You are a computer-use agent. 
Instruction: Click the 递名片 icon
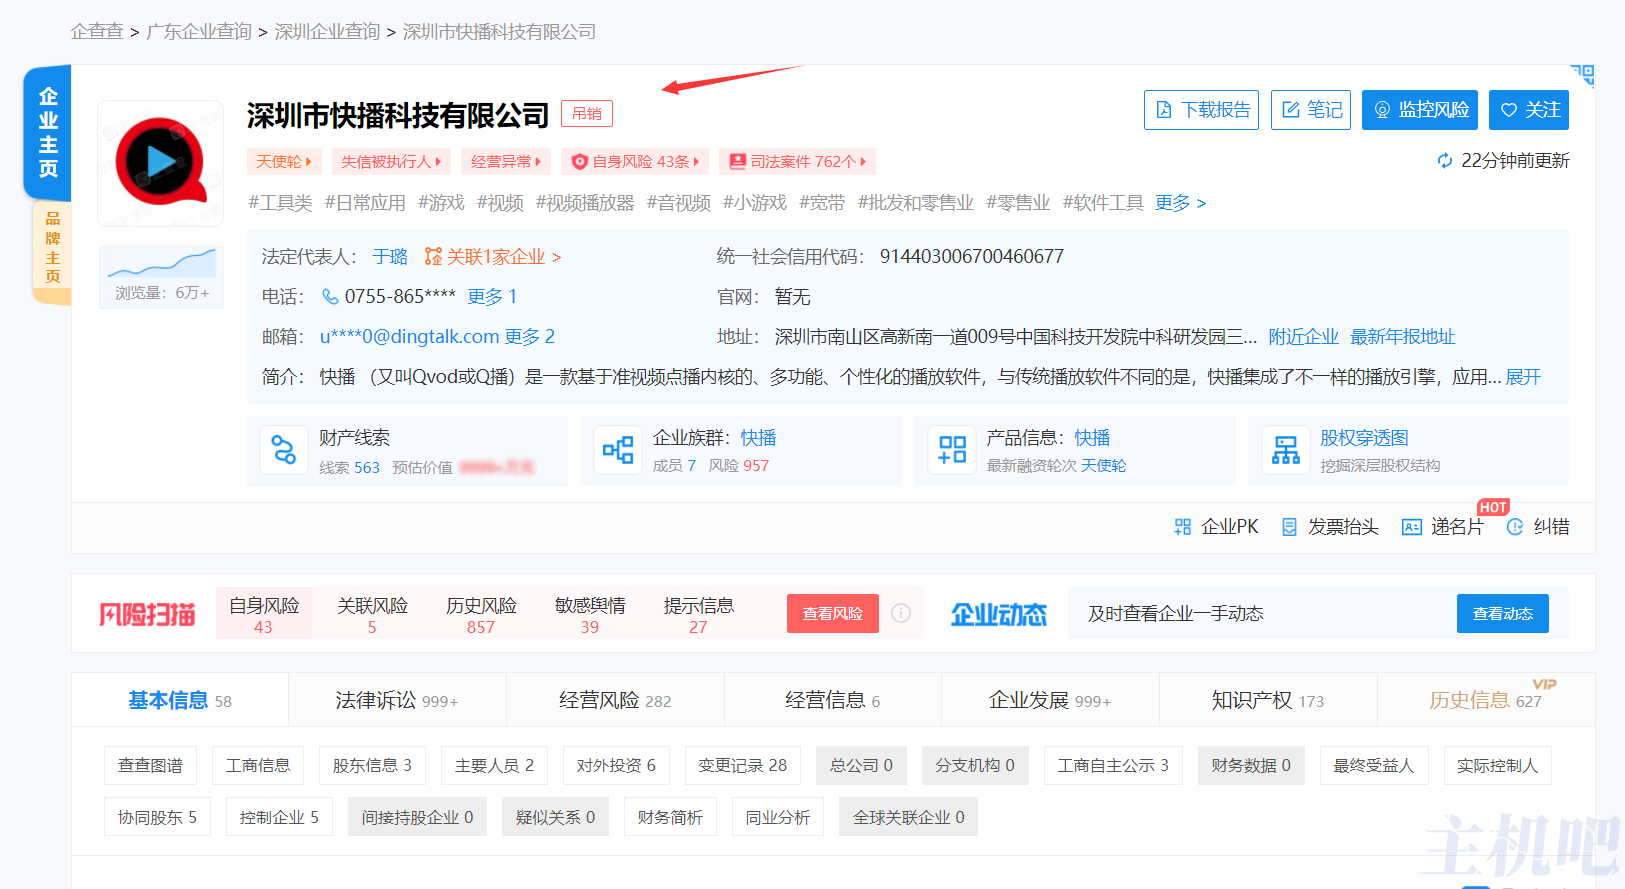tap(1412, 527)
